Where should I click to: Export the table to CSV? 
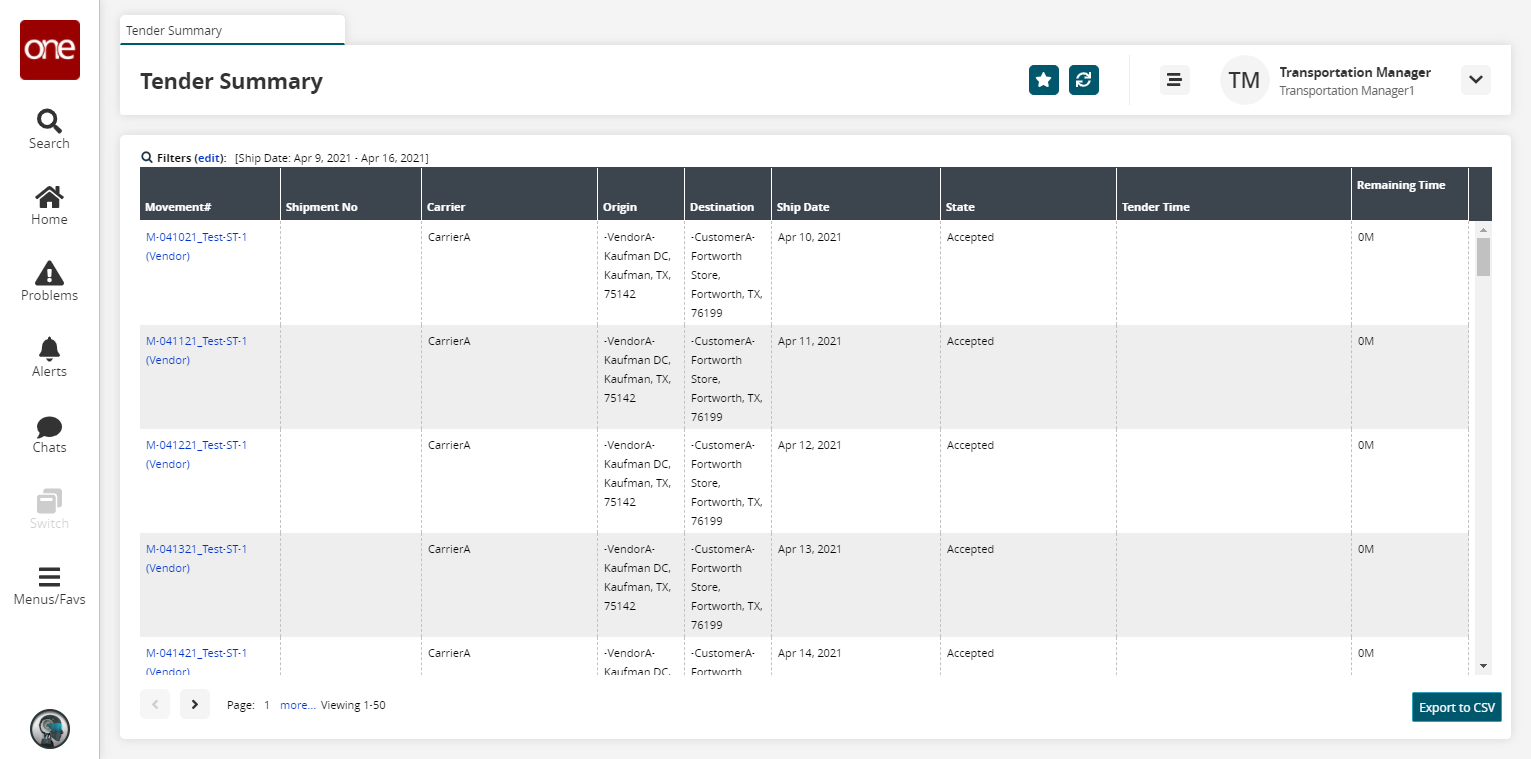pos(1456,707)
